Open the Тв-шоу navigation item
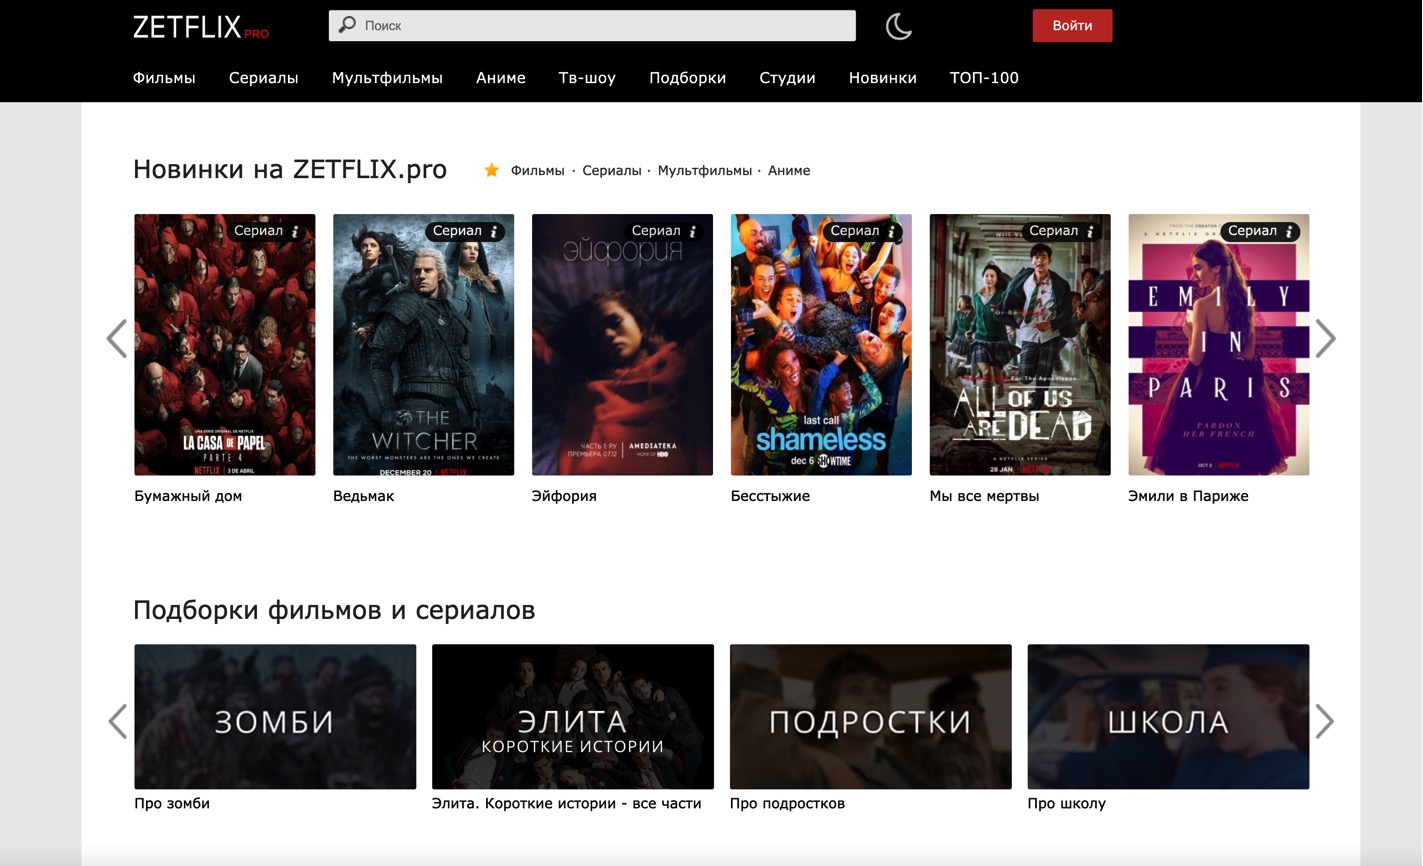Viewport: 1423px width, 866px height. tap(587, 78)
